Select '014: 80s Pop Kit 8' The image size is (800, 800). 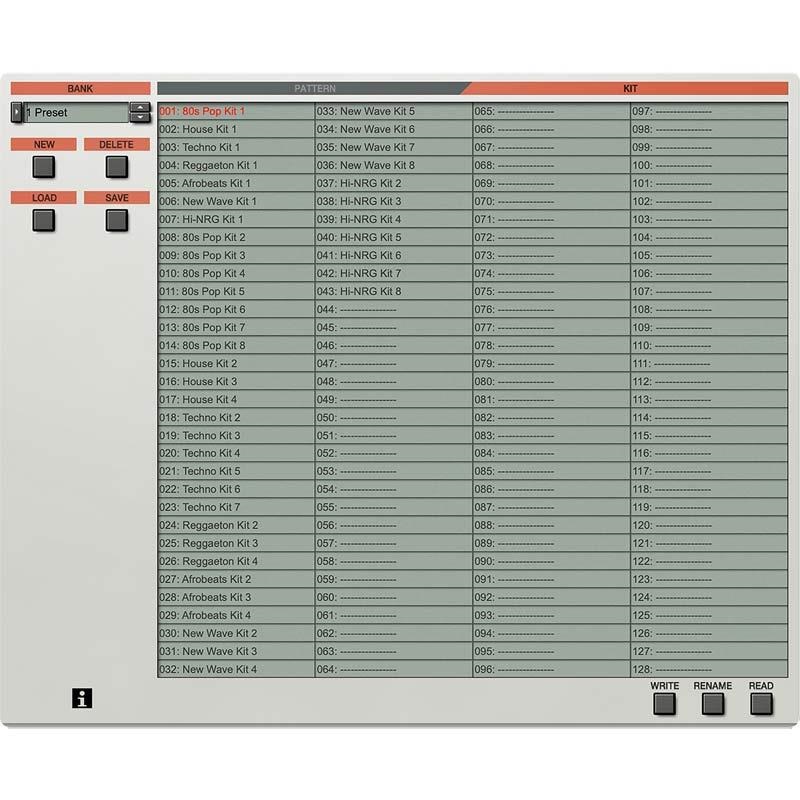click(x=236, y=345)
